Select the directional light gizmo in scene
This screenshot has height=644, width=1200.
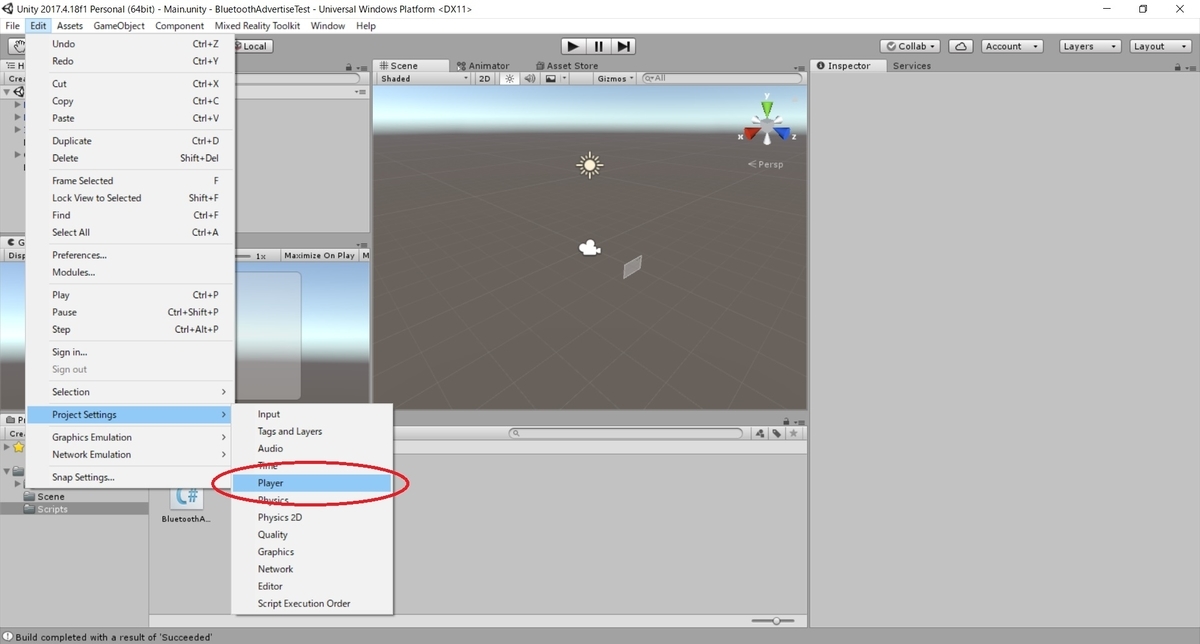click(x=590, y=165)
